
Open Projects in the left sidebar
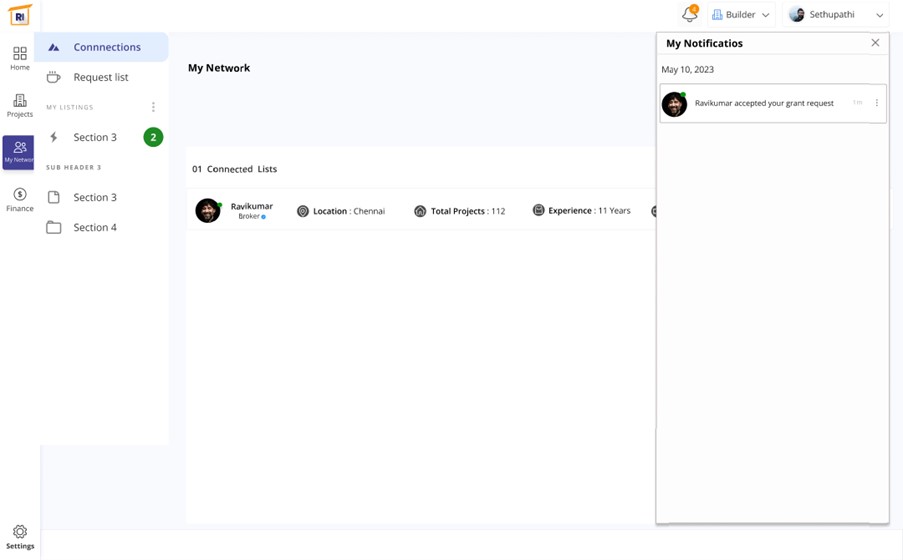[x=19, y=106]
